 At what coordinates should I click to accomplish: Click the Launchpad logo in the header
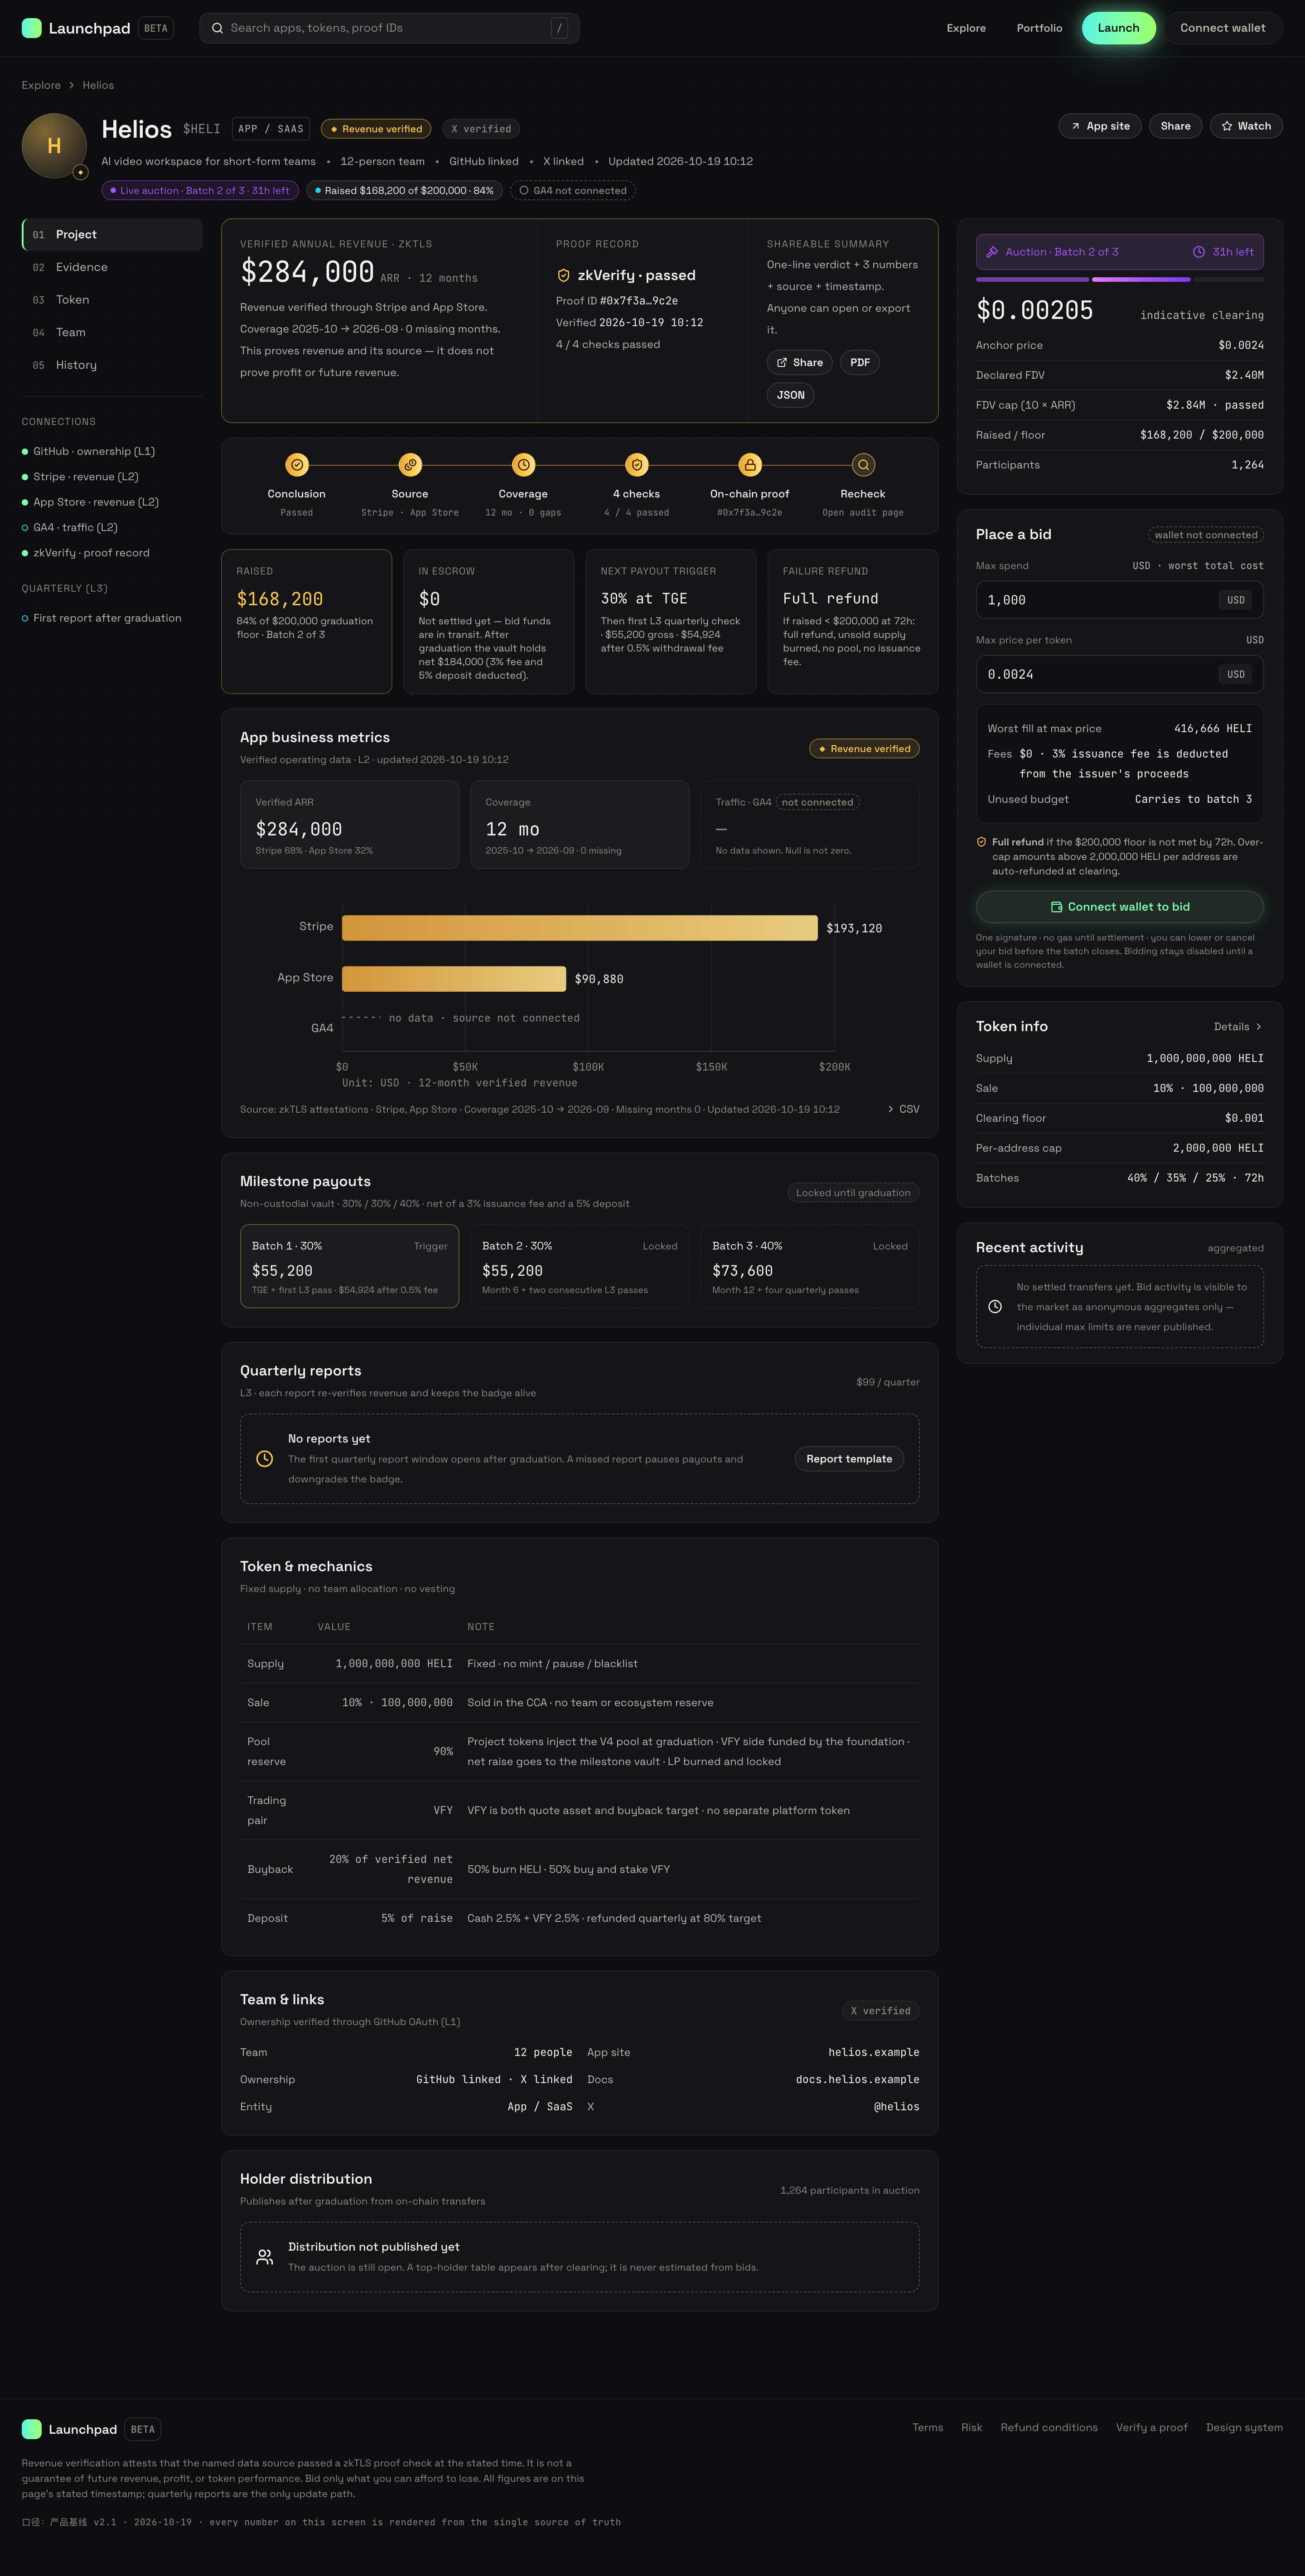[x=76, y=28]
